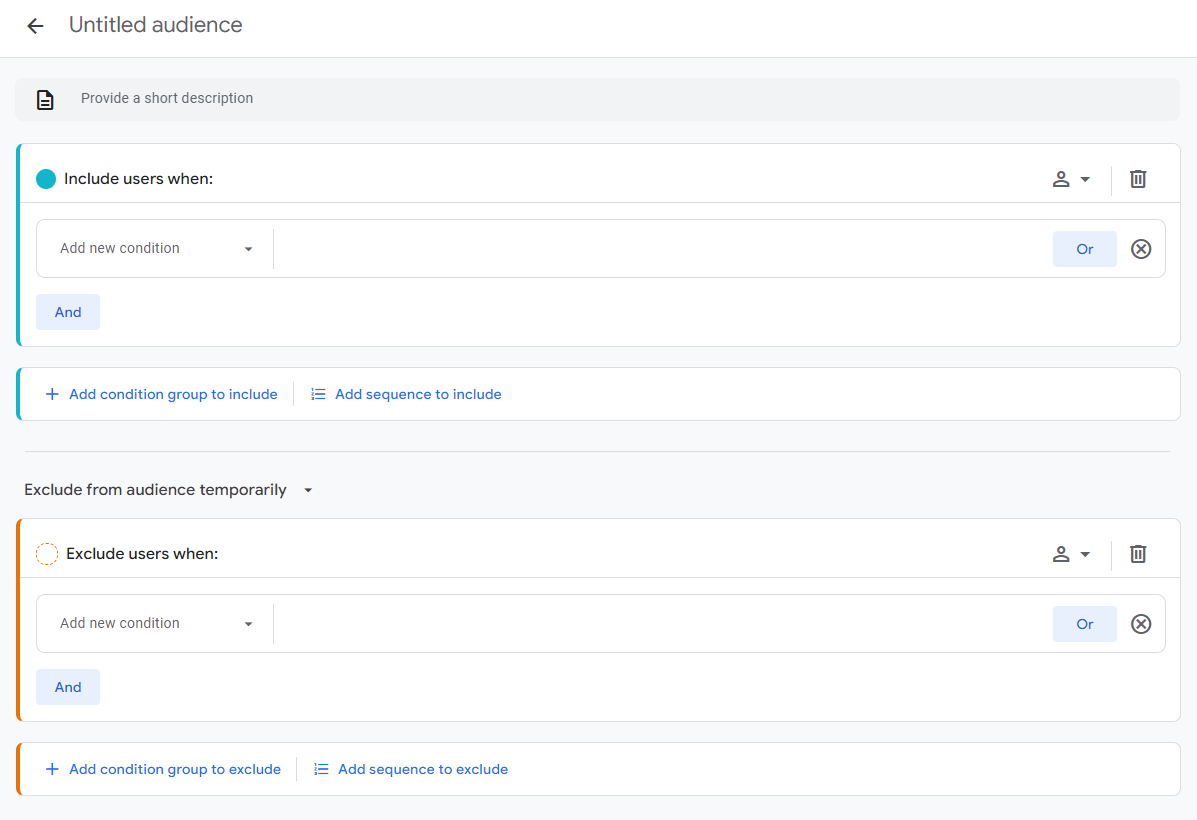Click the dashed orange Exclude users circle
Image resolution: width=1197 pixels, height=820 pixels.
(x=47, y=554)
